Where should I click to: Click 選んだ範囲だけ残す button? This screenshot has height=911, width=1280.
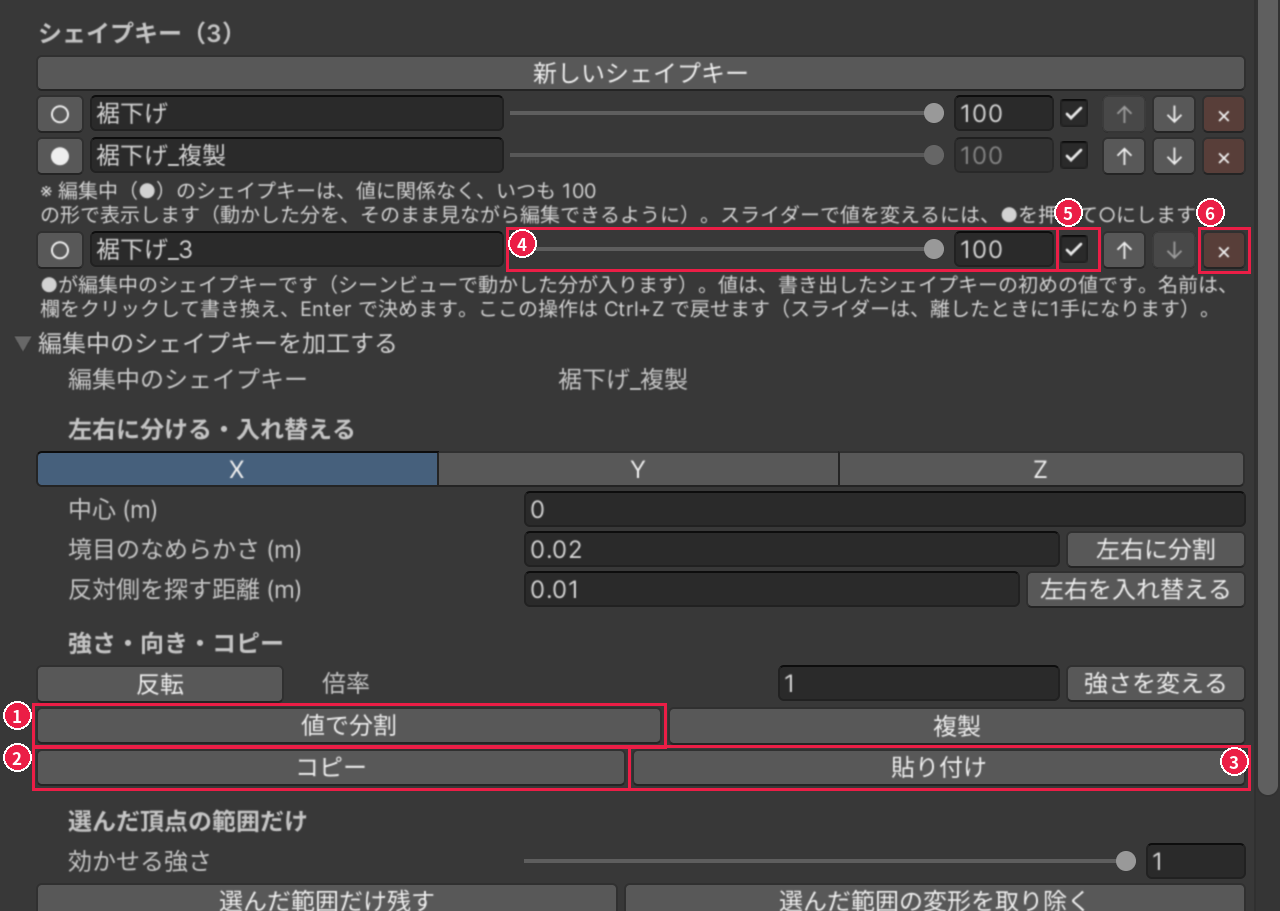pyautogui.click(x=327, y=898)
